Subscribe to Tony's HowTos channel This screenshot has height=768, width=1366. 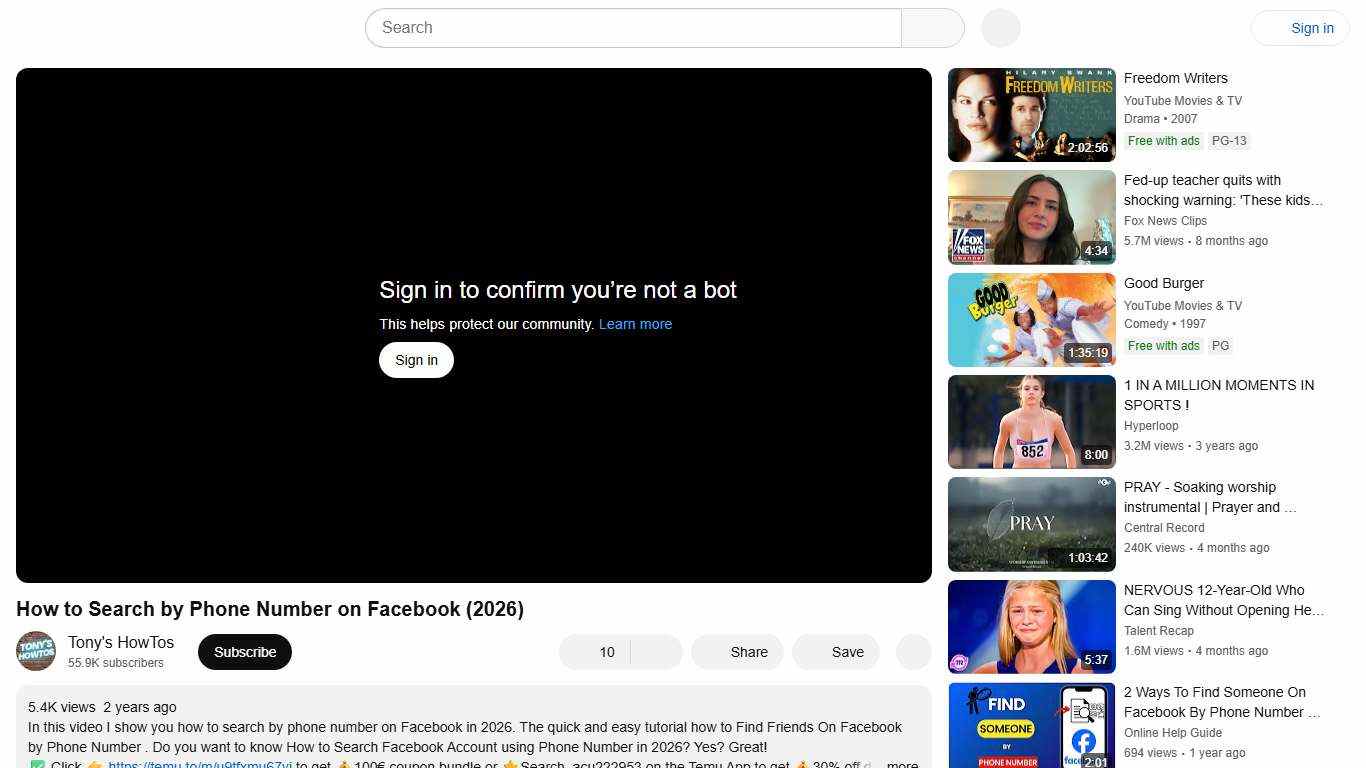(x=244, y=652)
